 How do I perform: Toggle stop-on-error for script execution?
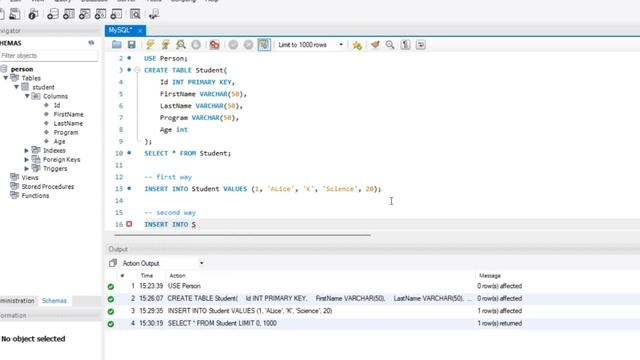[215, 44]
